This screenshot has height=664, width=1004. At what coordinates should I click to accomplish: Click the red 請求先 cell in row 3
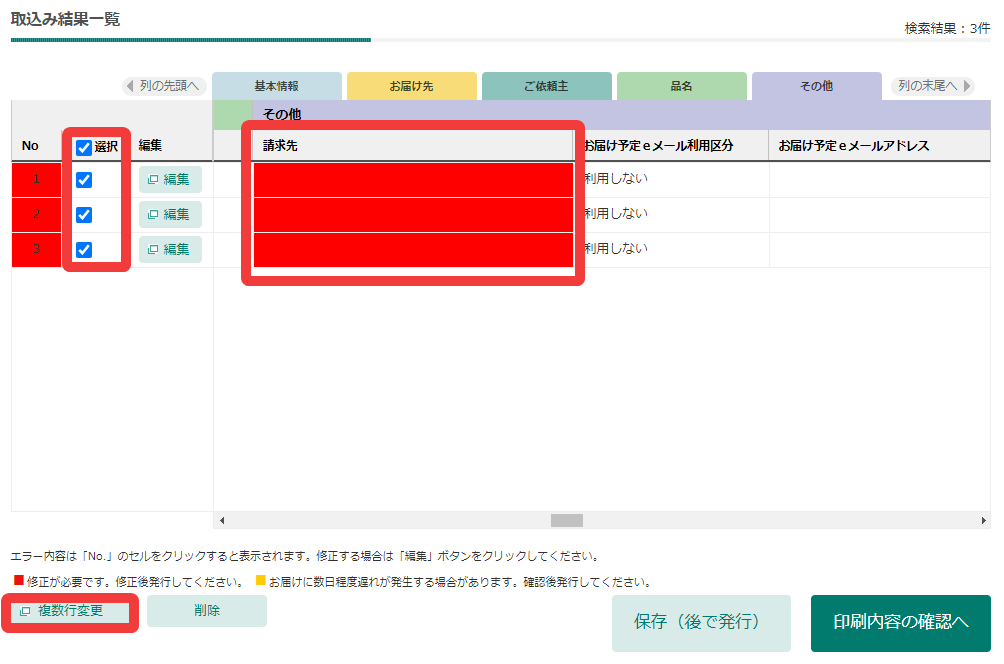413,249
